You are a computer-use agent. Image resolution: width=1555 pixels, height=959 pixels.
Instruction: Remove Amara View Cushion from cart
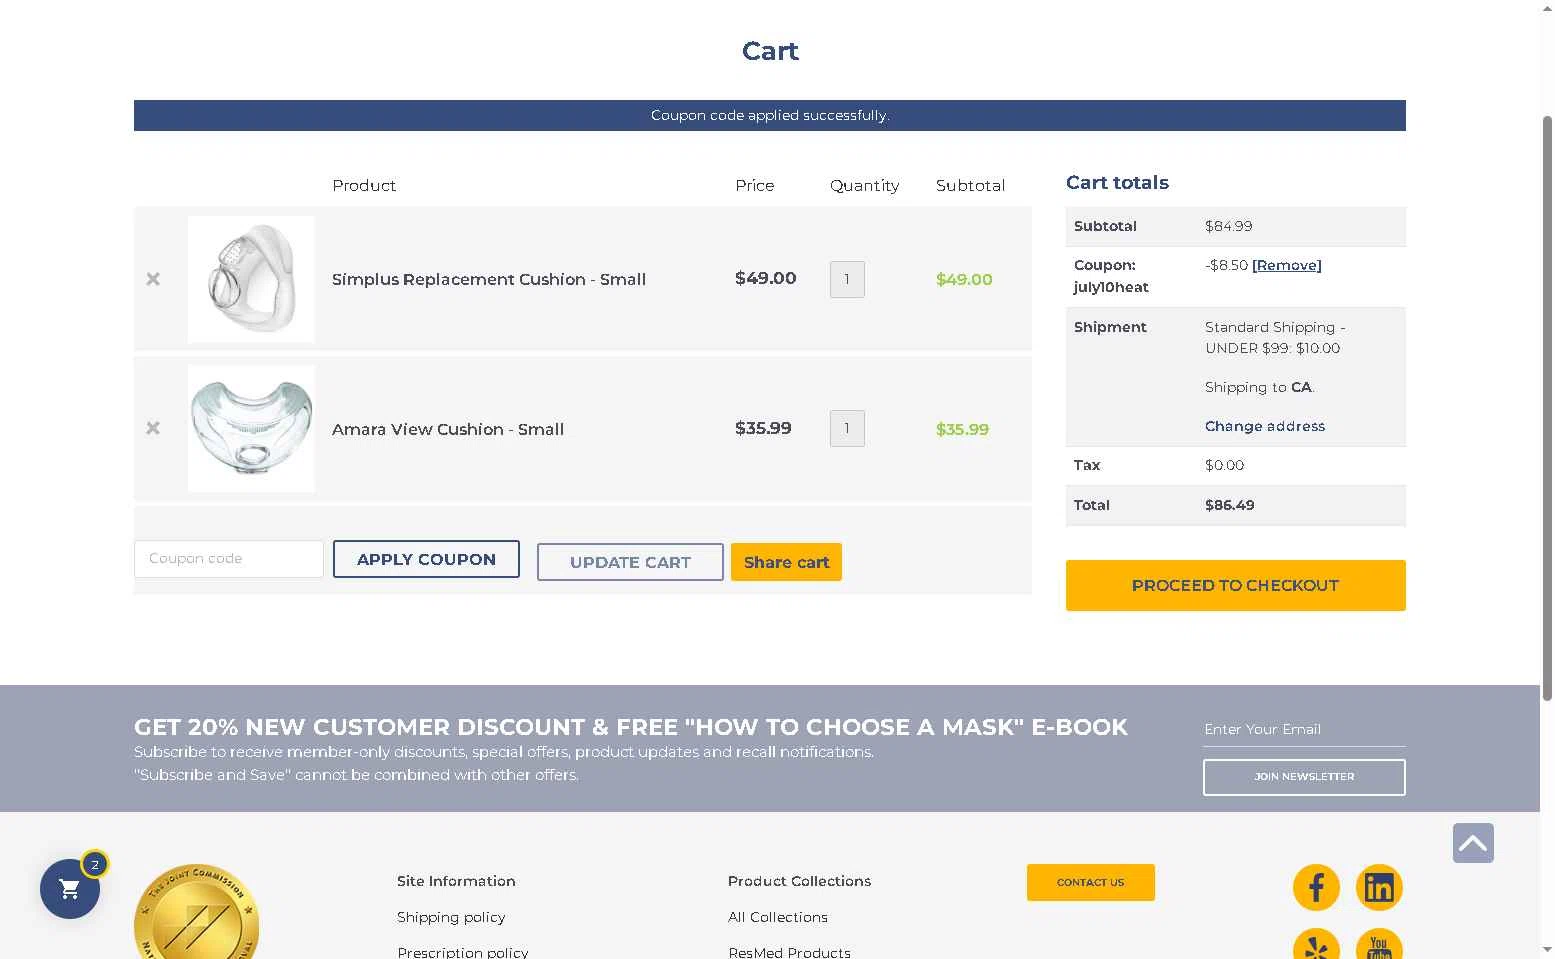point(153,428)
